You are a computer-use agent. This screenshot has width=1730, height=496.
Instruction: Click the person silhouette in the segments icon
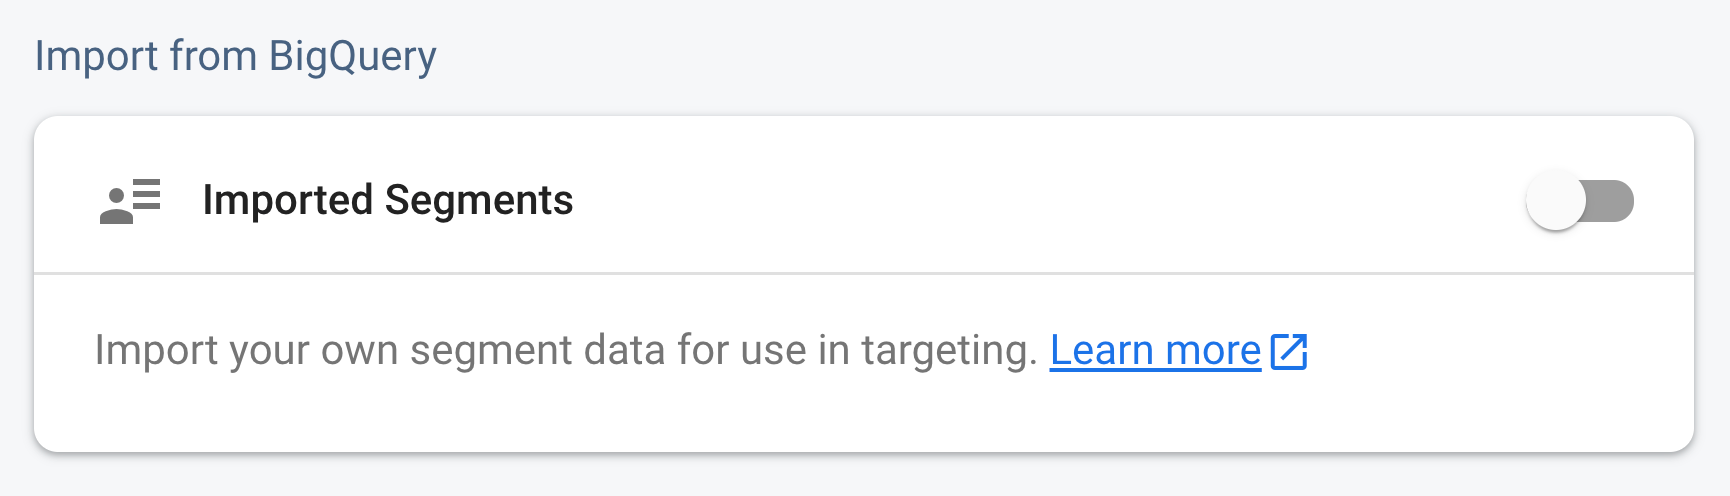click(x=117, y=207)
